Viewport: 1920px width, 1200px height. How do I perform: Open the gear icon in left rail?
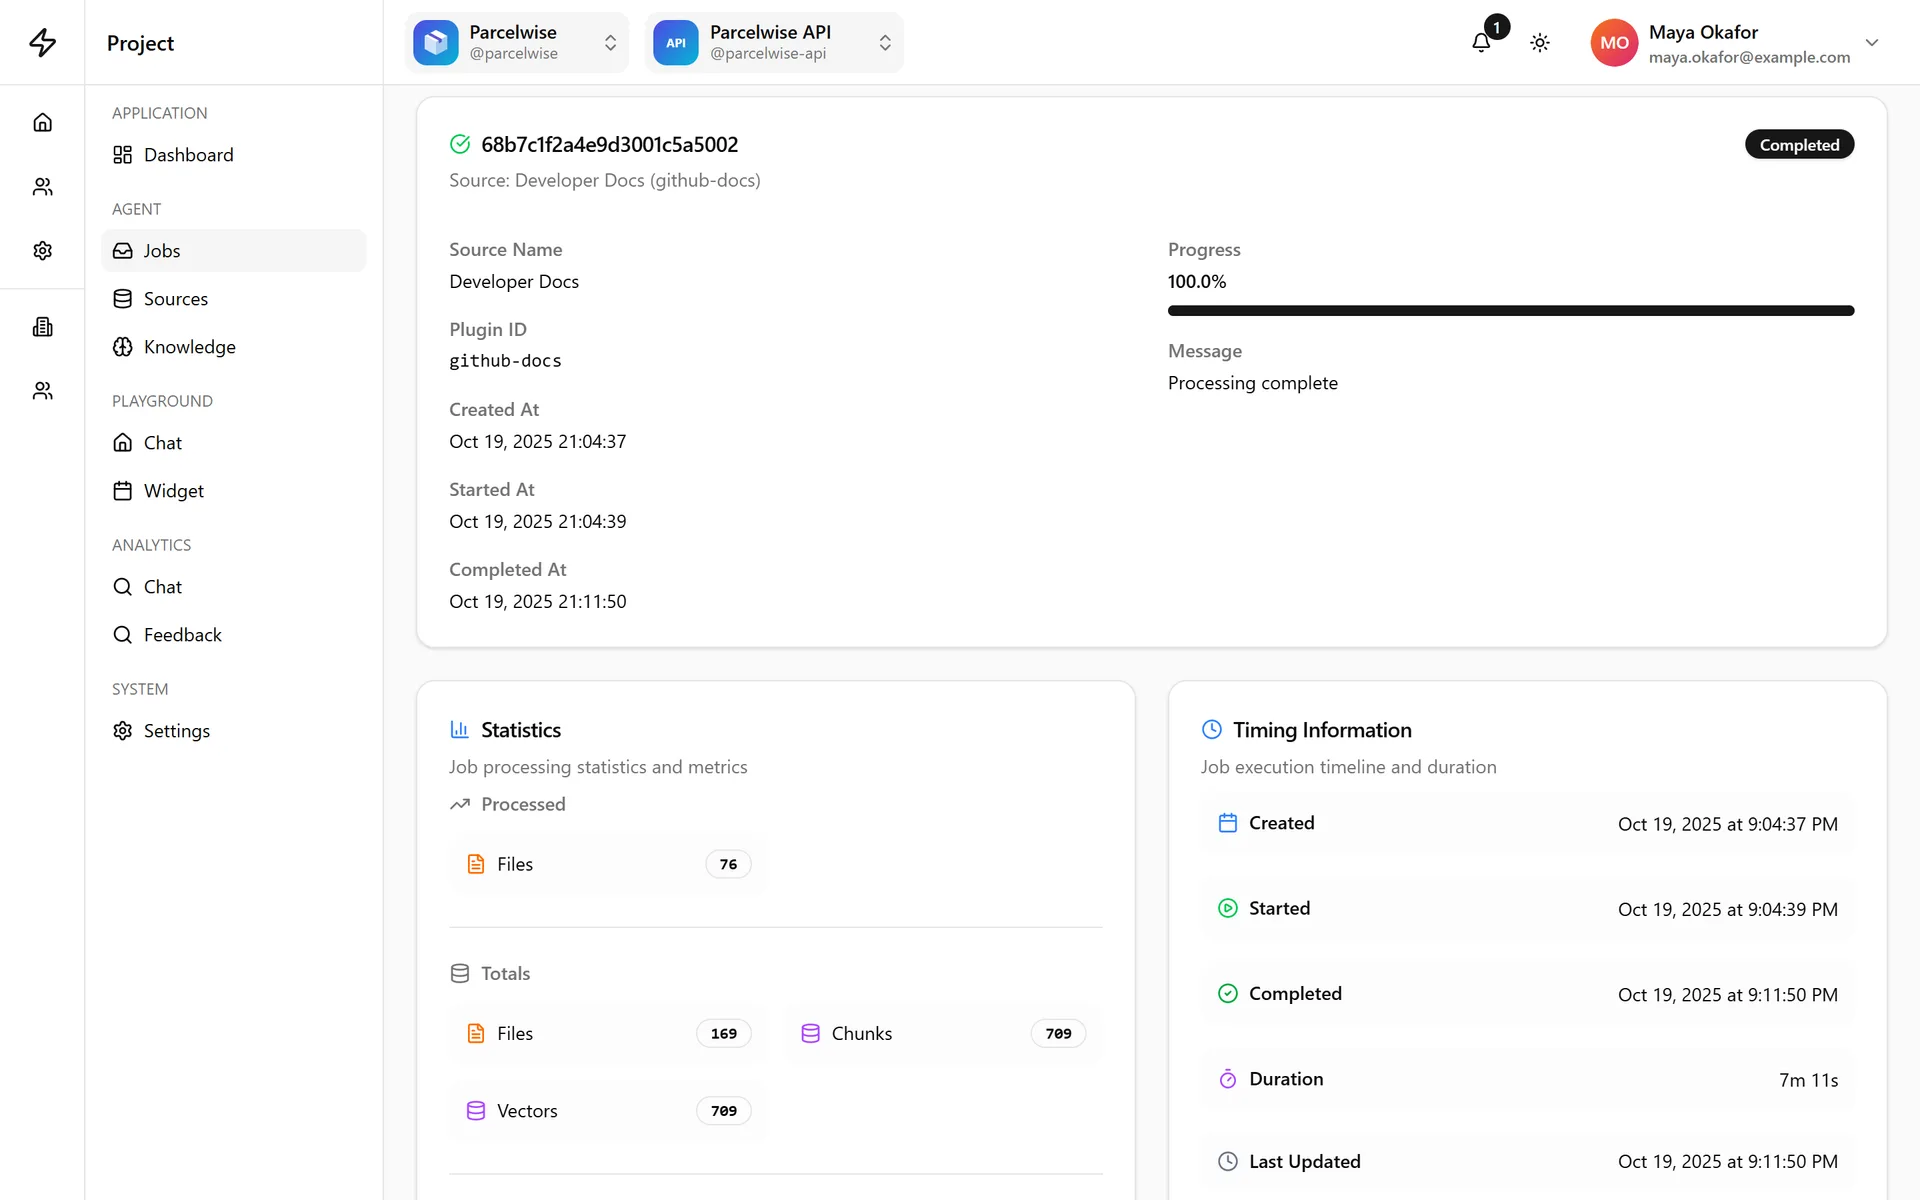point(42,250)
